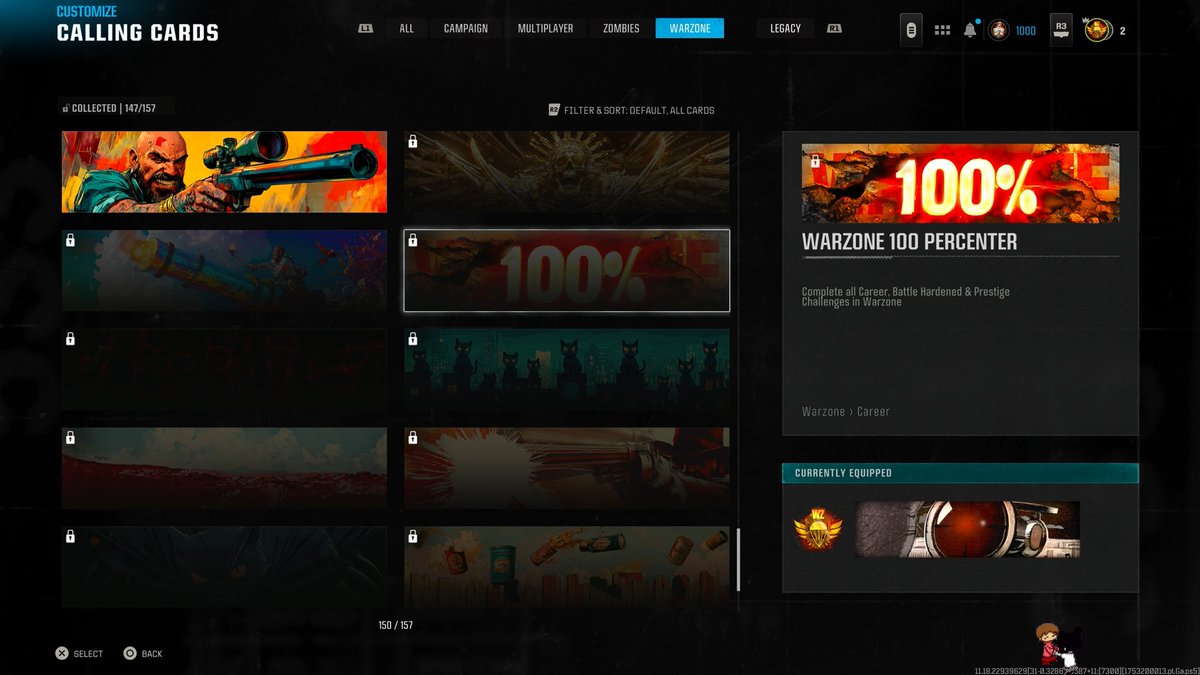The image size is (1200, 675).
Task: Select the dark teal locked calling card
Action: pyautogui.click(x=224, y=567)
